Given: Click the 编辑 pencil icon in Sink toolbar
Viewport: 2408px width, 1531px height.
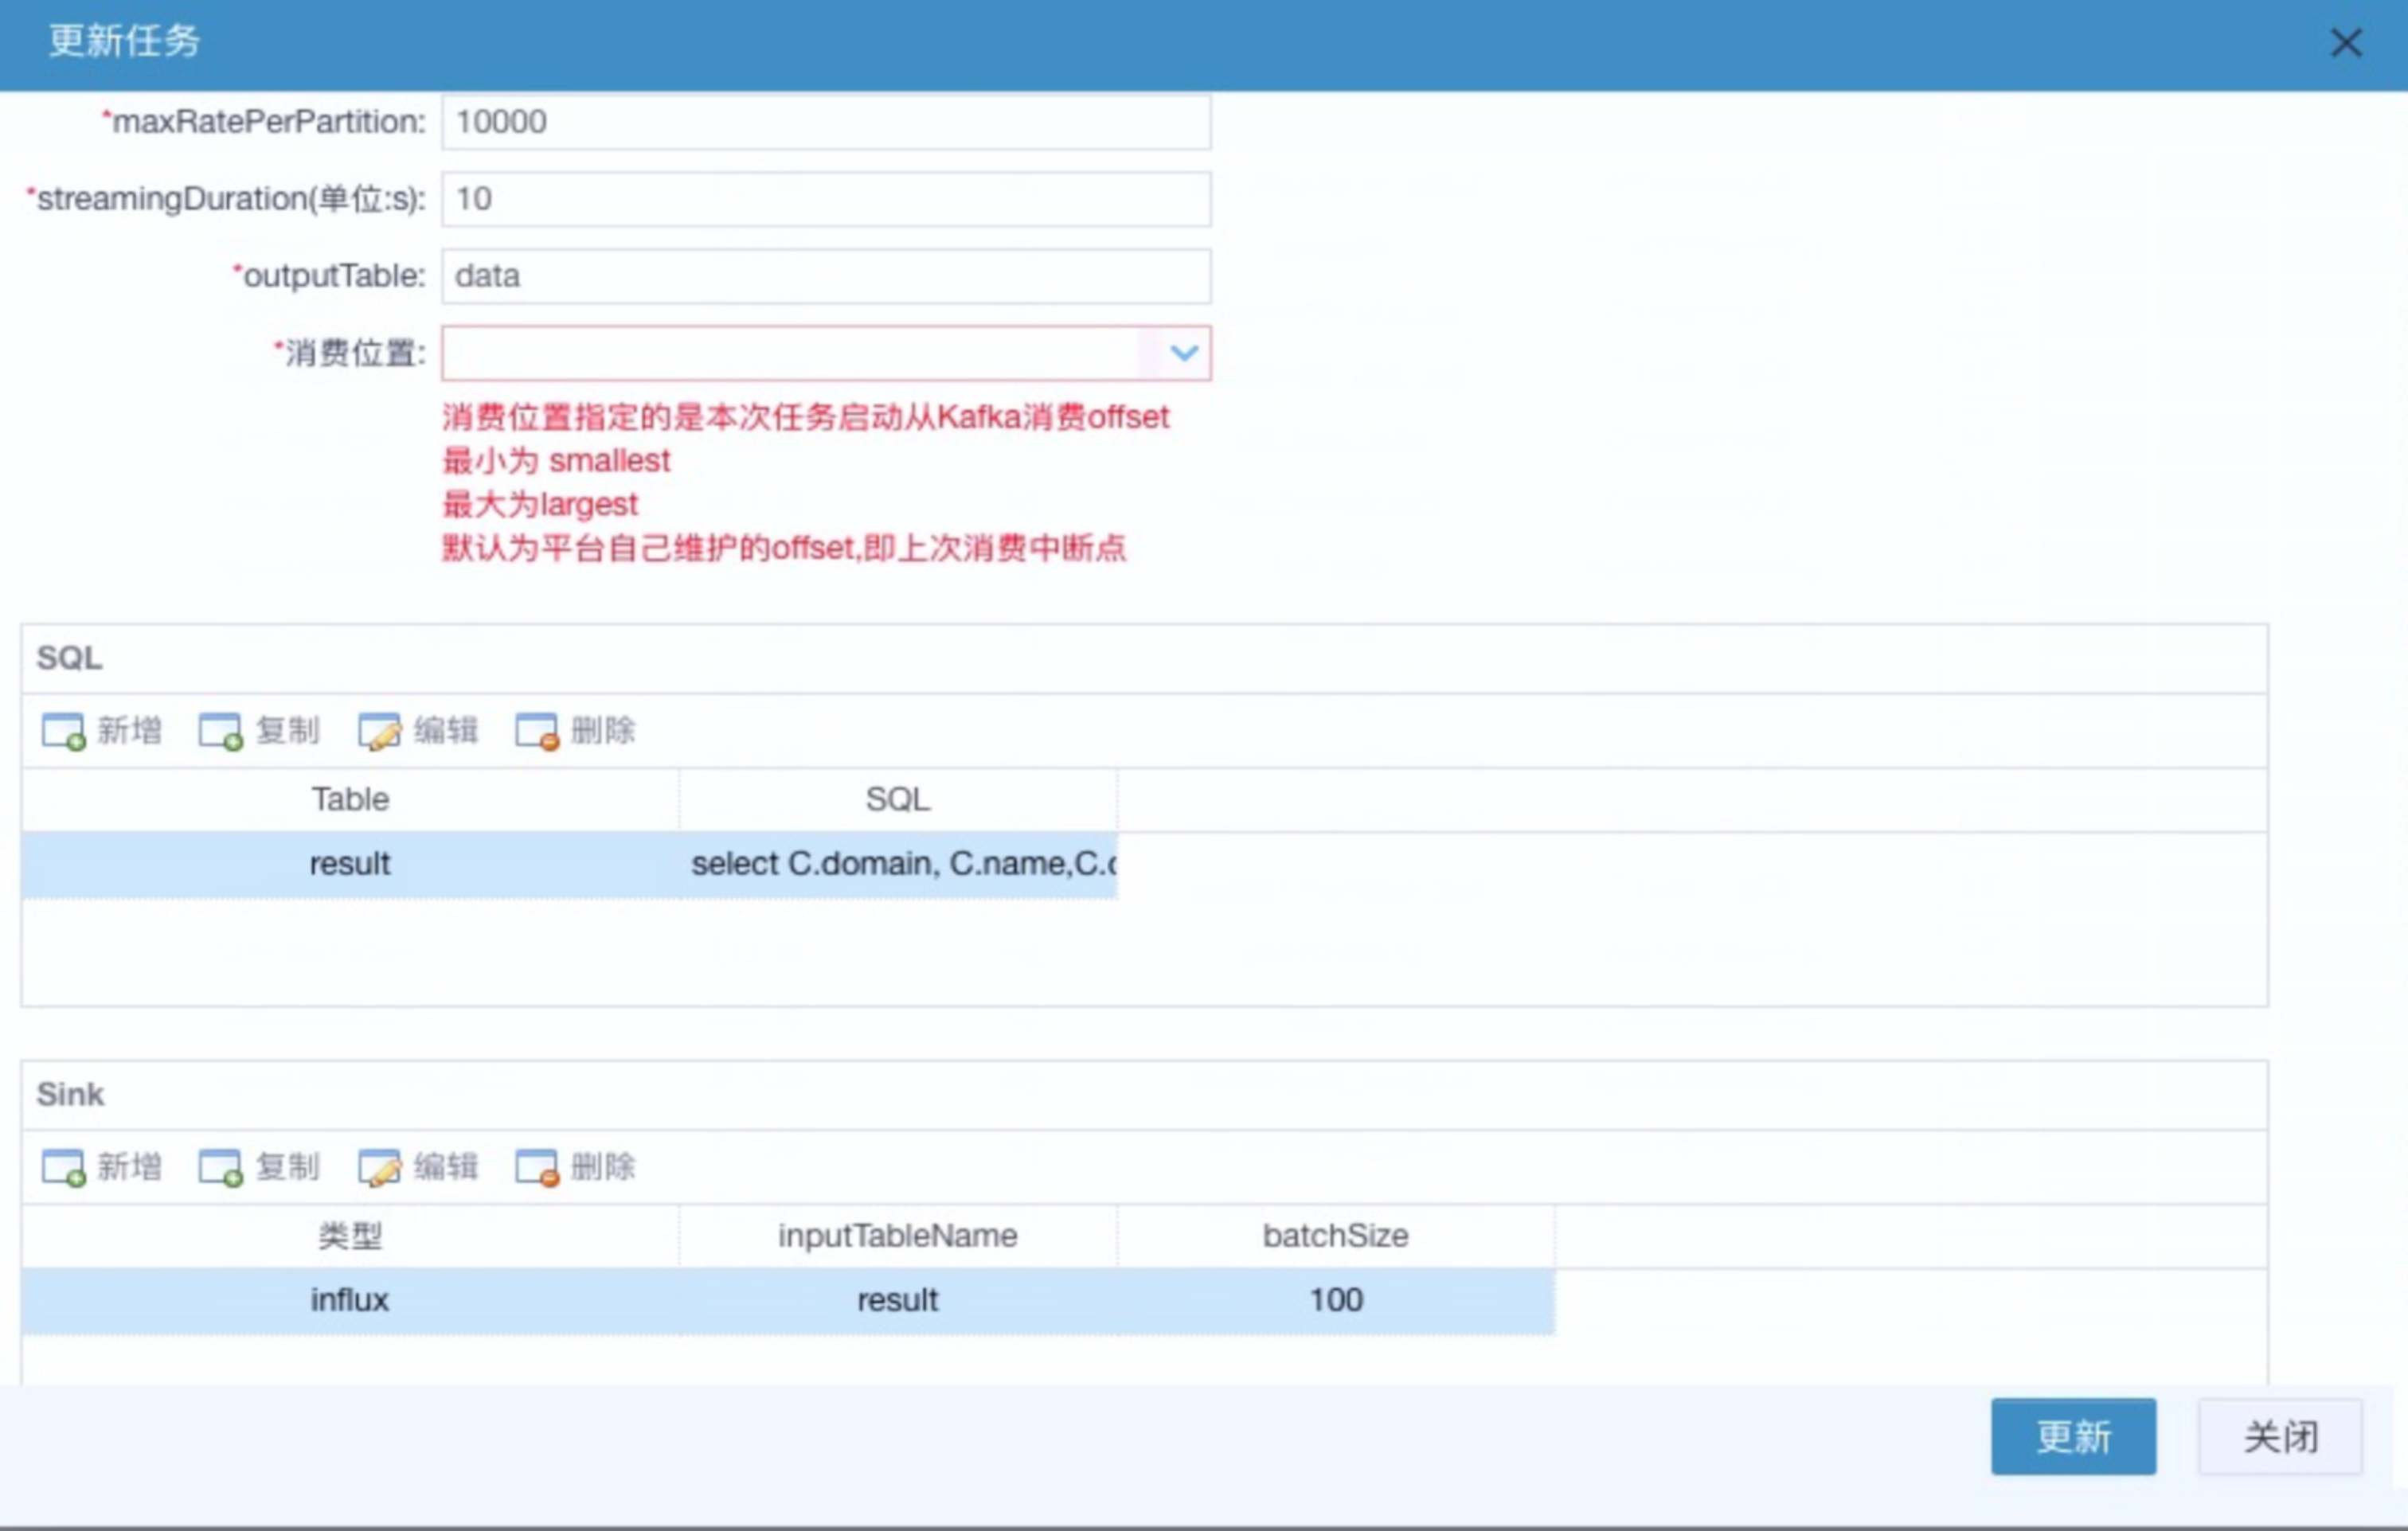Looking at the screenshot, I should (379, 1167).
